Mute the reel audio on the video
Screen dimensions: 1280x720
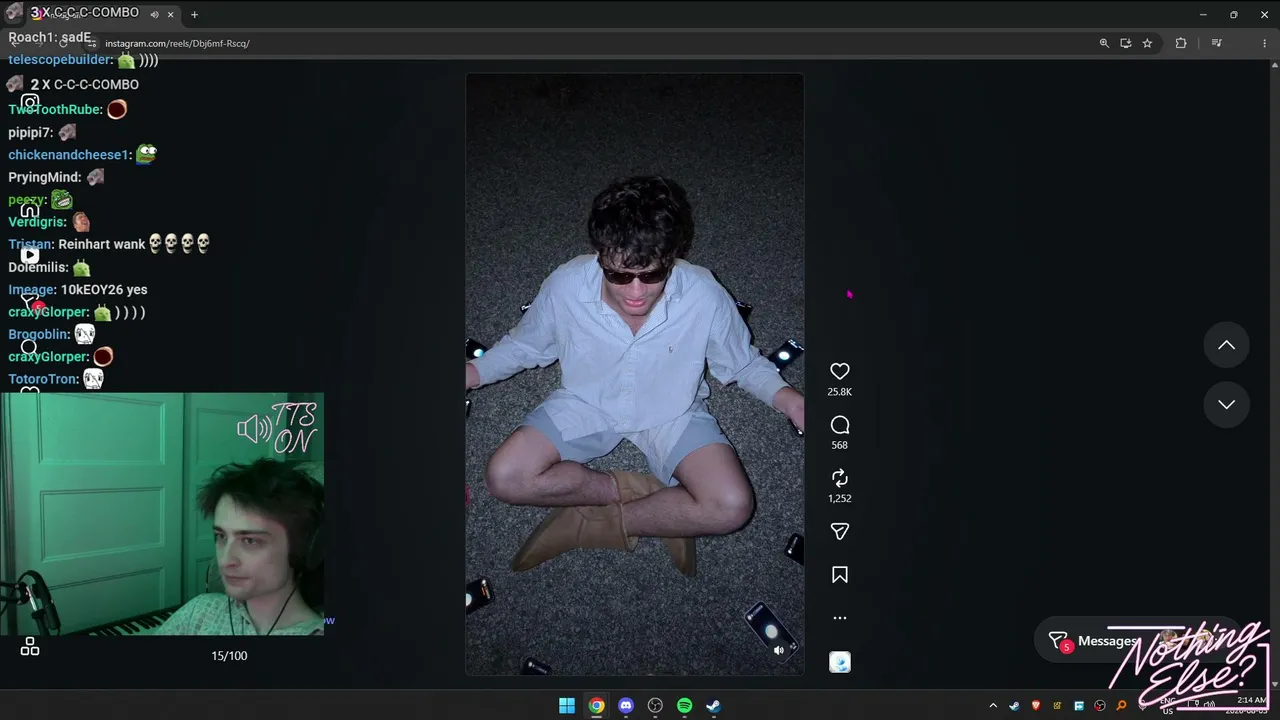pos(779,651)
